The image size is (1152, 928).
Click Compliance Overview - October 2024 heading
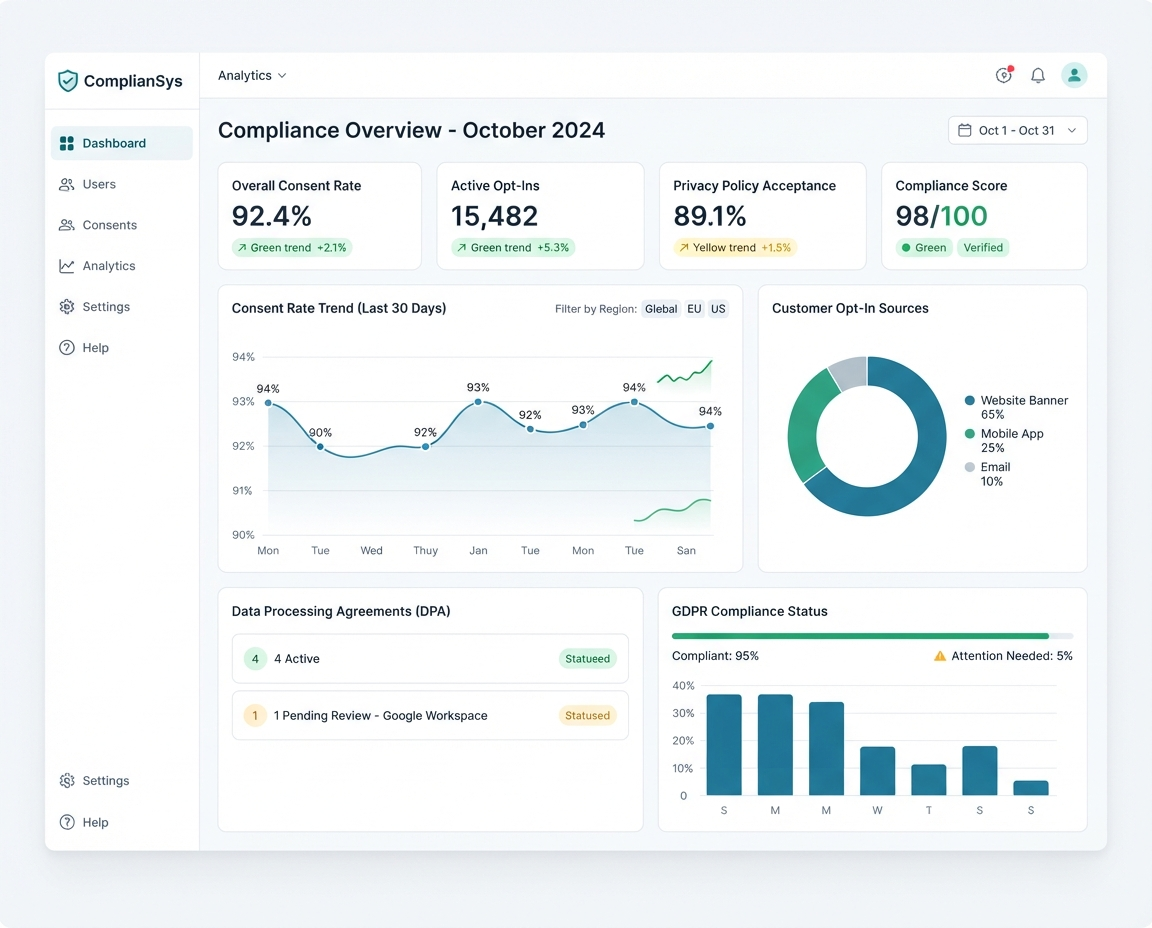[411, 130]
